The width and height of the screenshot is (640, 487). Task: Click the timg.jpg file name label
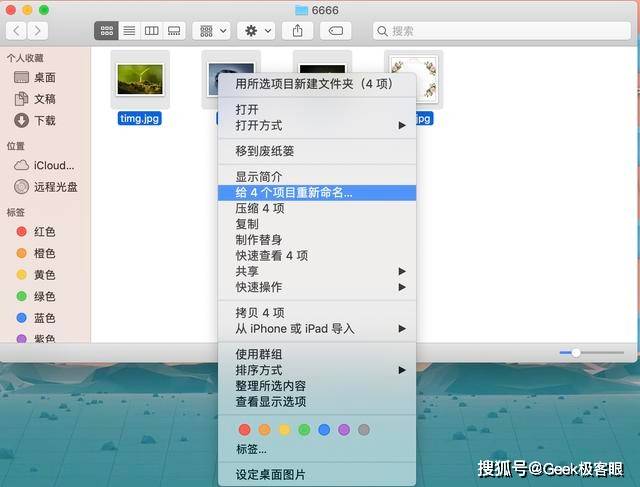(140, 118)
